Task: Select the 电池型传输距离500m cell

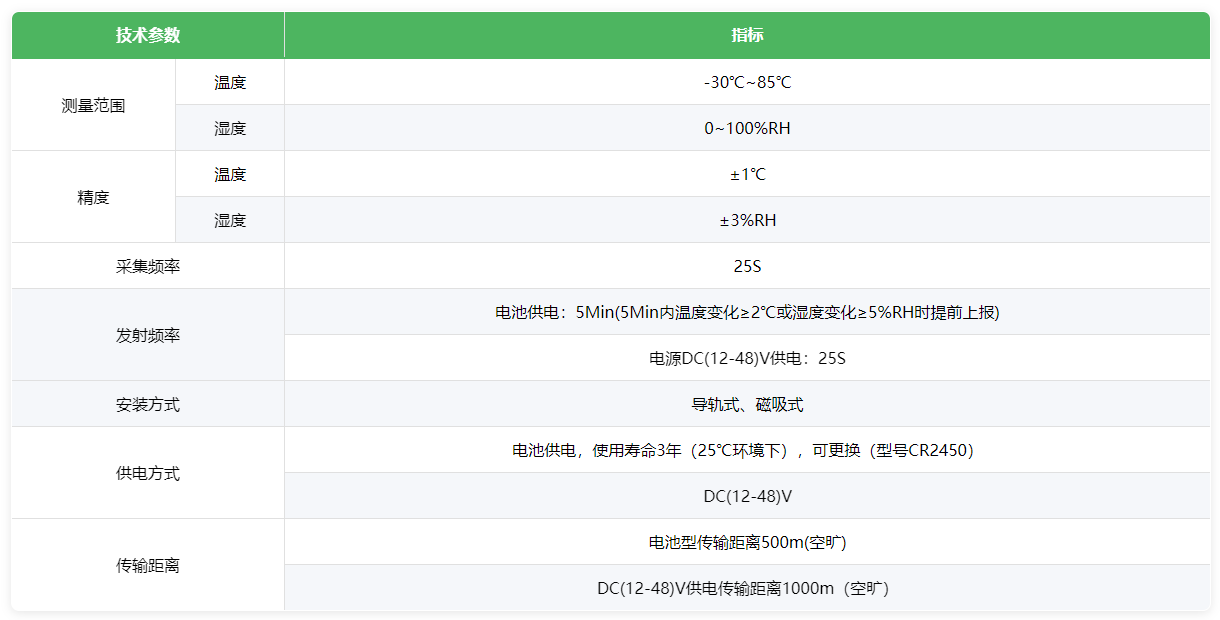Action: coord(747,542)
